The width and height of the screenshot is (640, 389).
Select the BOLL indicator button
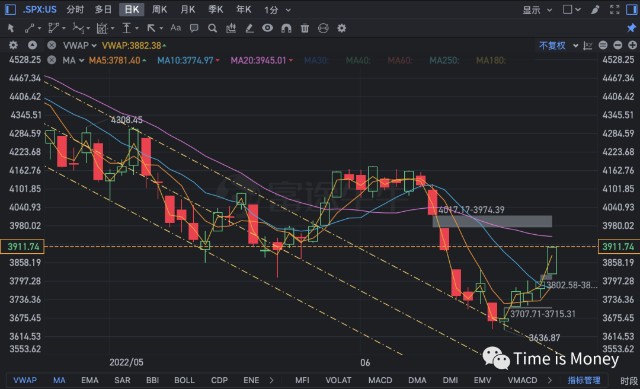tap(184, 380)
